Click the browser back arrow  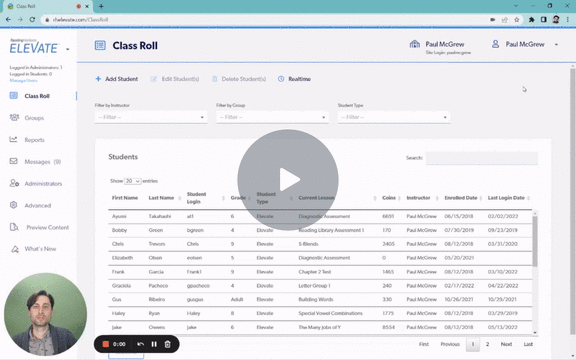(8, 19)
